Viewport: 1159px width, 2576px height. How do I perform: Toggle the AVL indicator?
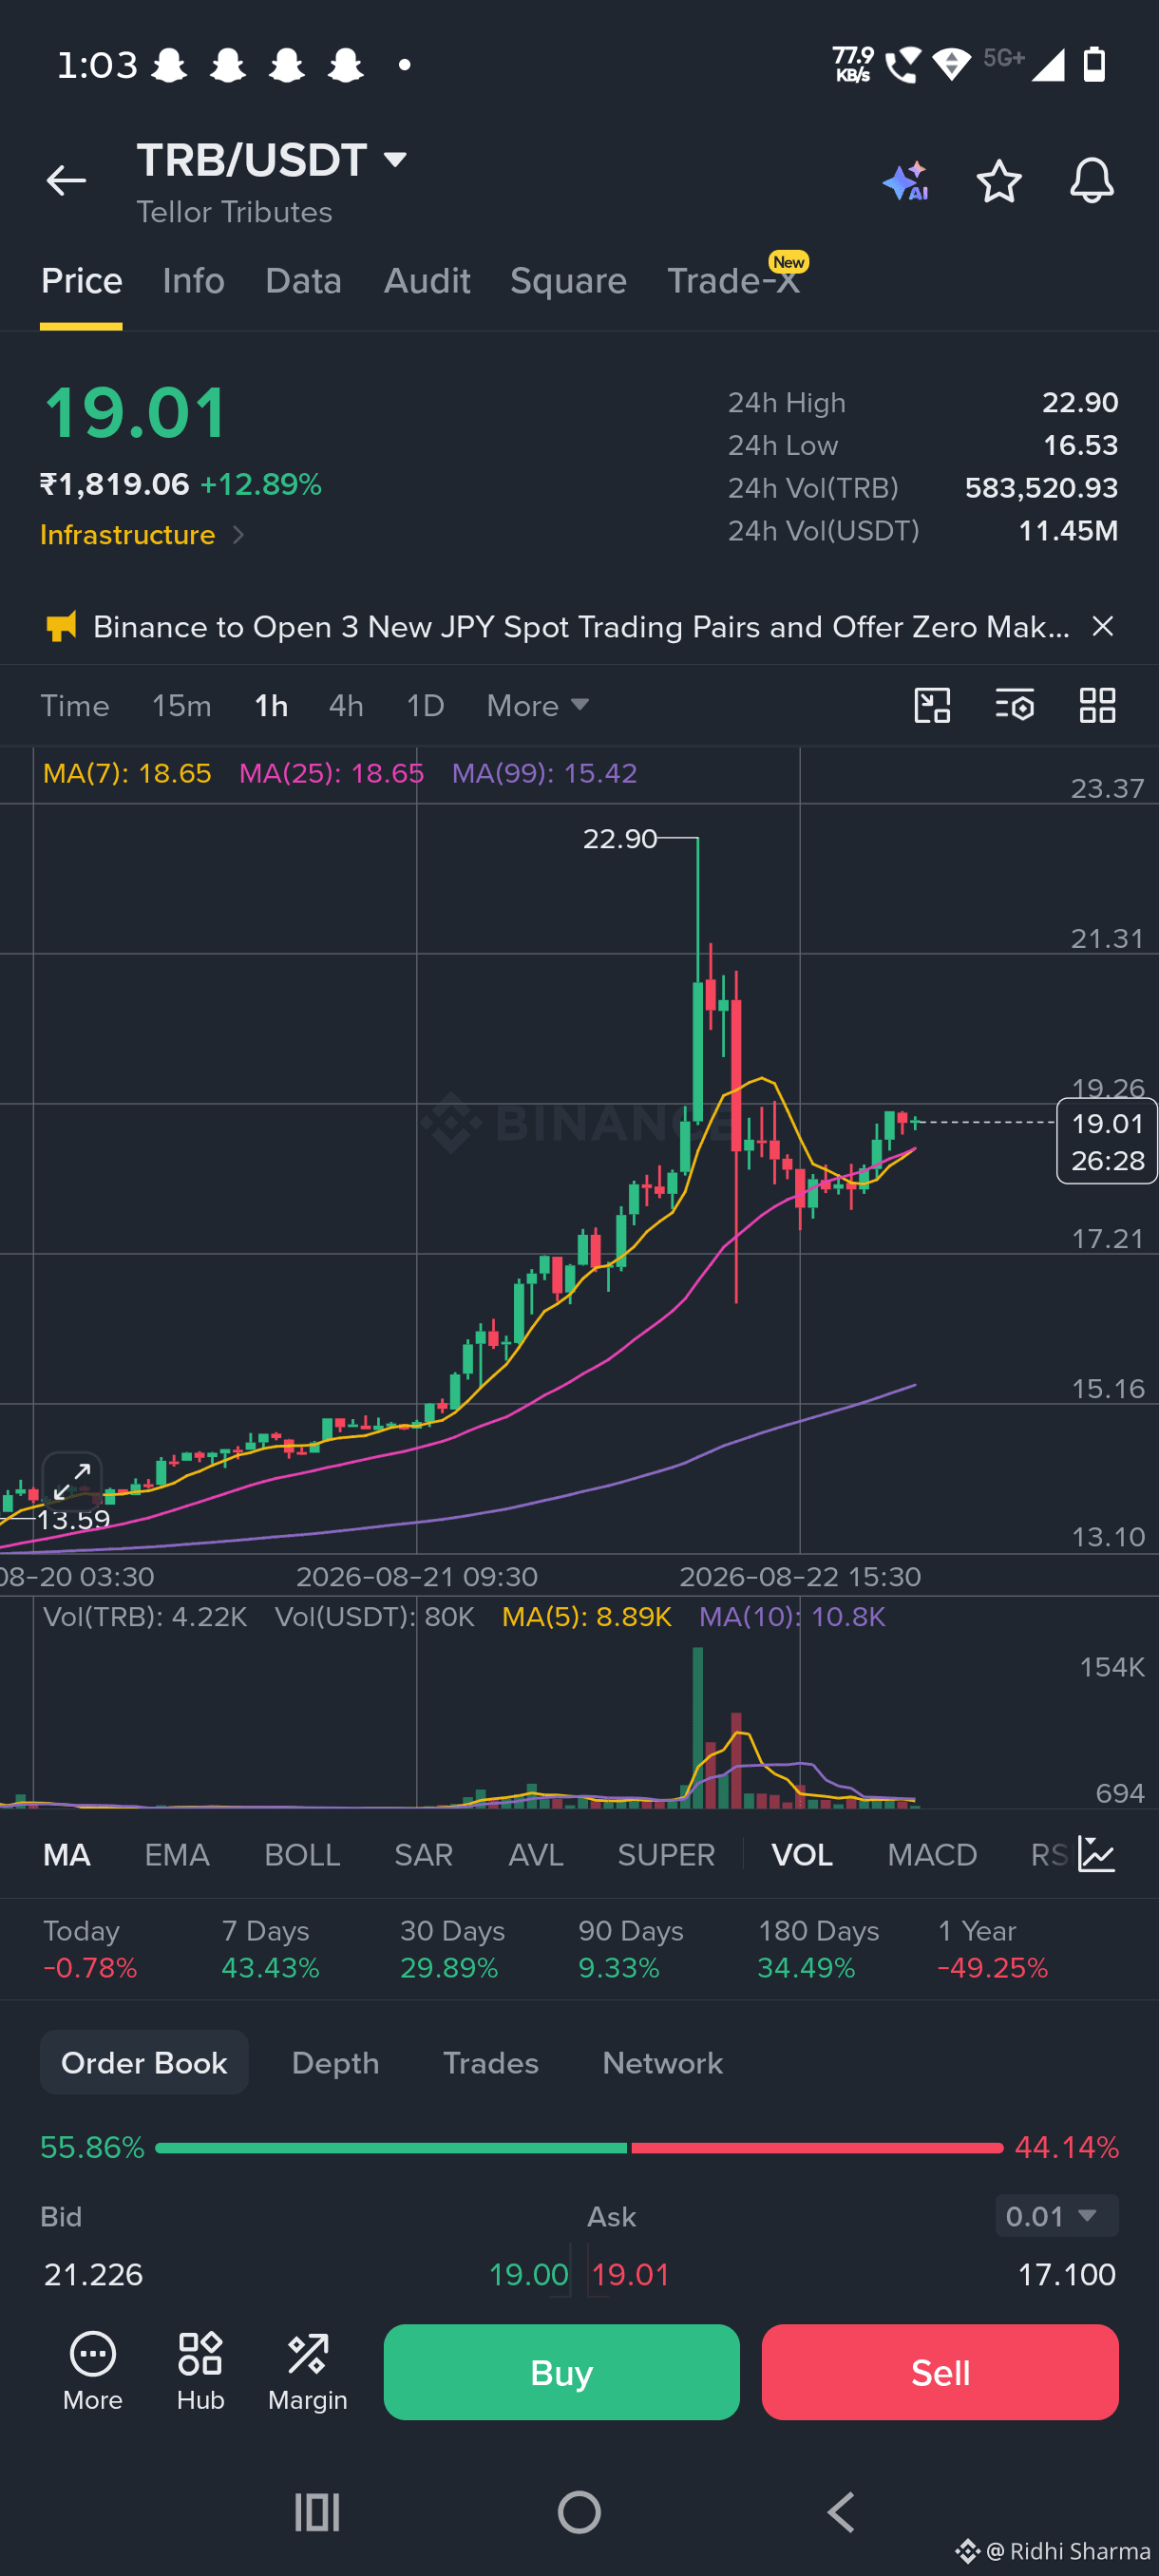click(536, 1855)
